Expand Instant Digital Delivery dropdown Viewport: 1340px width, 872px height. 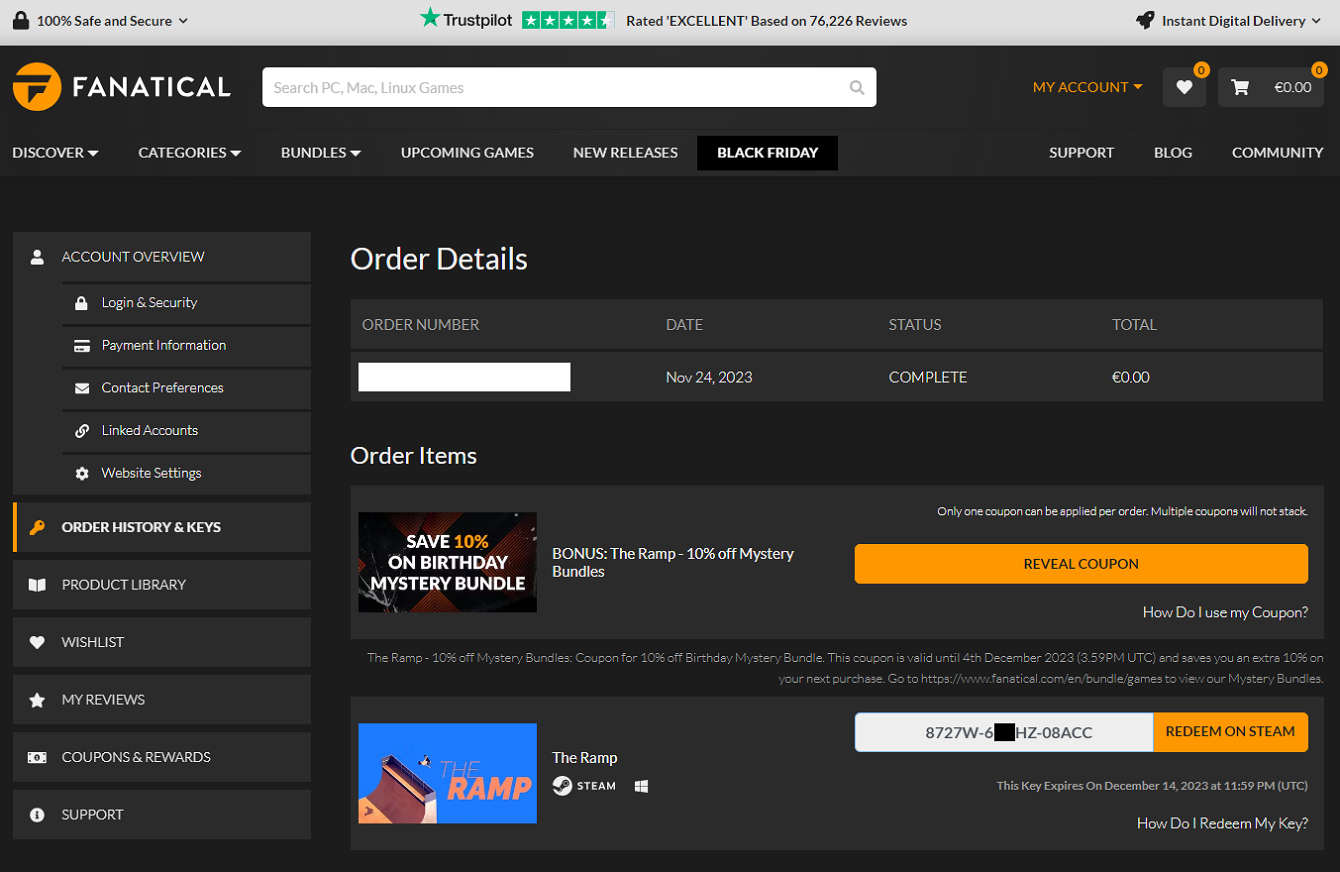tap(1228, 20)
